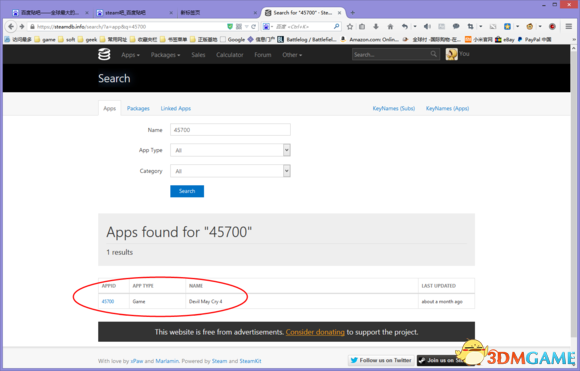Open the eBay bookmark
This screenshot has height=371, width=580.
[505, 39]
